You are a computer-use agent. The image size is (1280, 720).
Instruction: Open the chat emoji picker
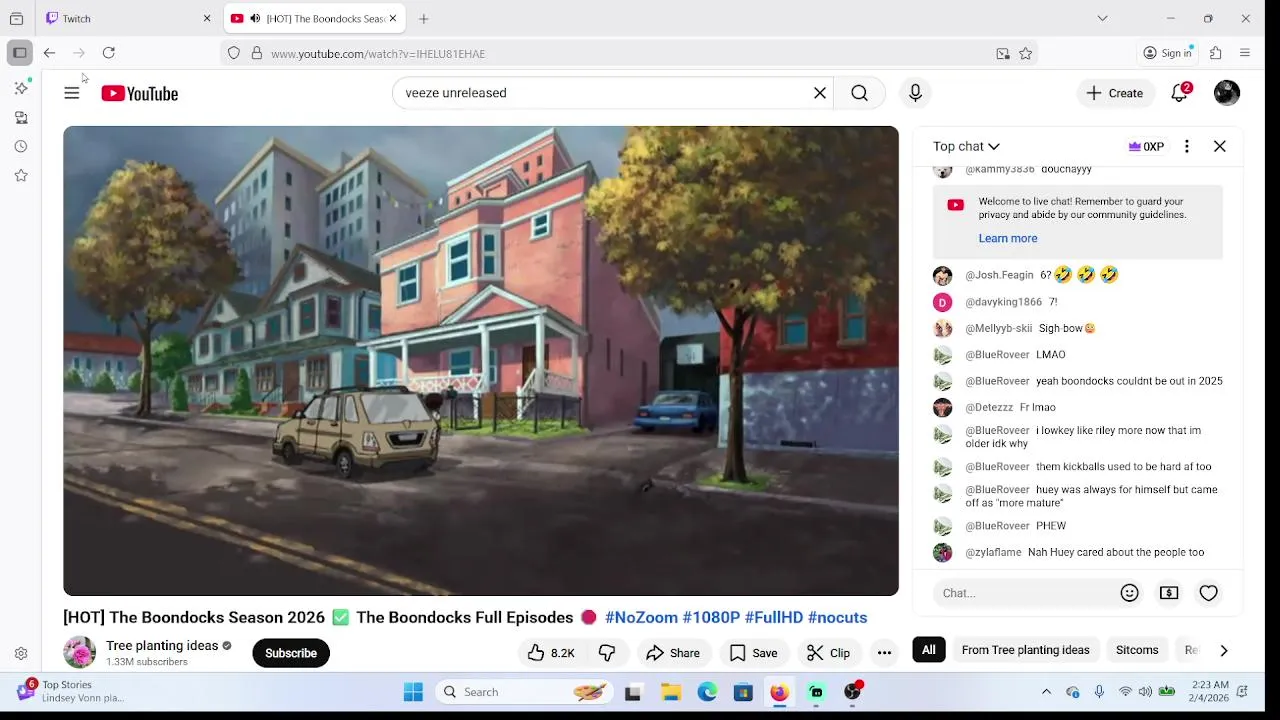coord(1130,593)
